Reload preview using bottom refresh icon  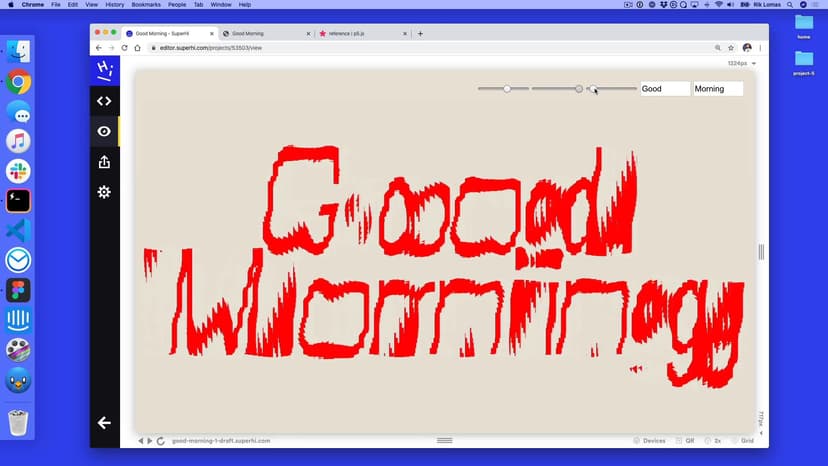tap(161, 441)
